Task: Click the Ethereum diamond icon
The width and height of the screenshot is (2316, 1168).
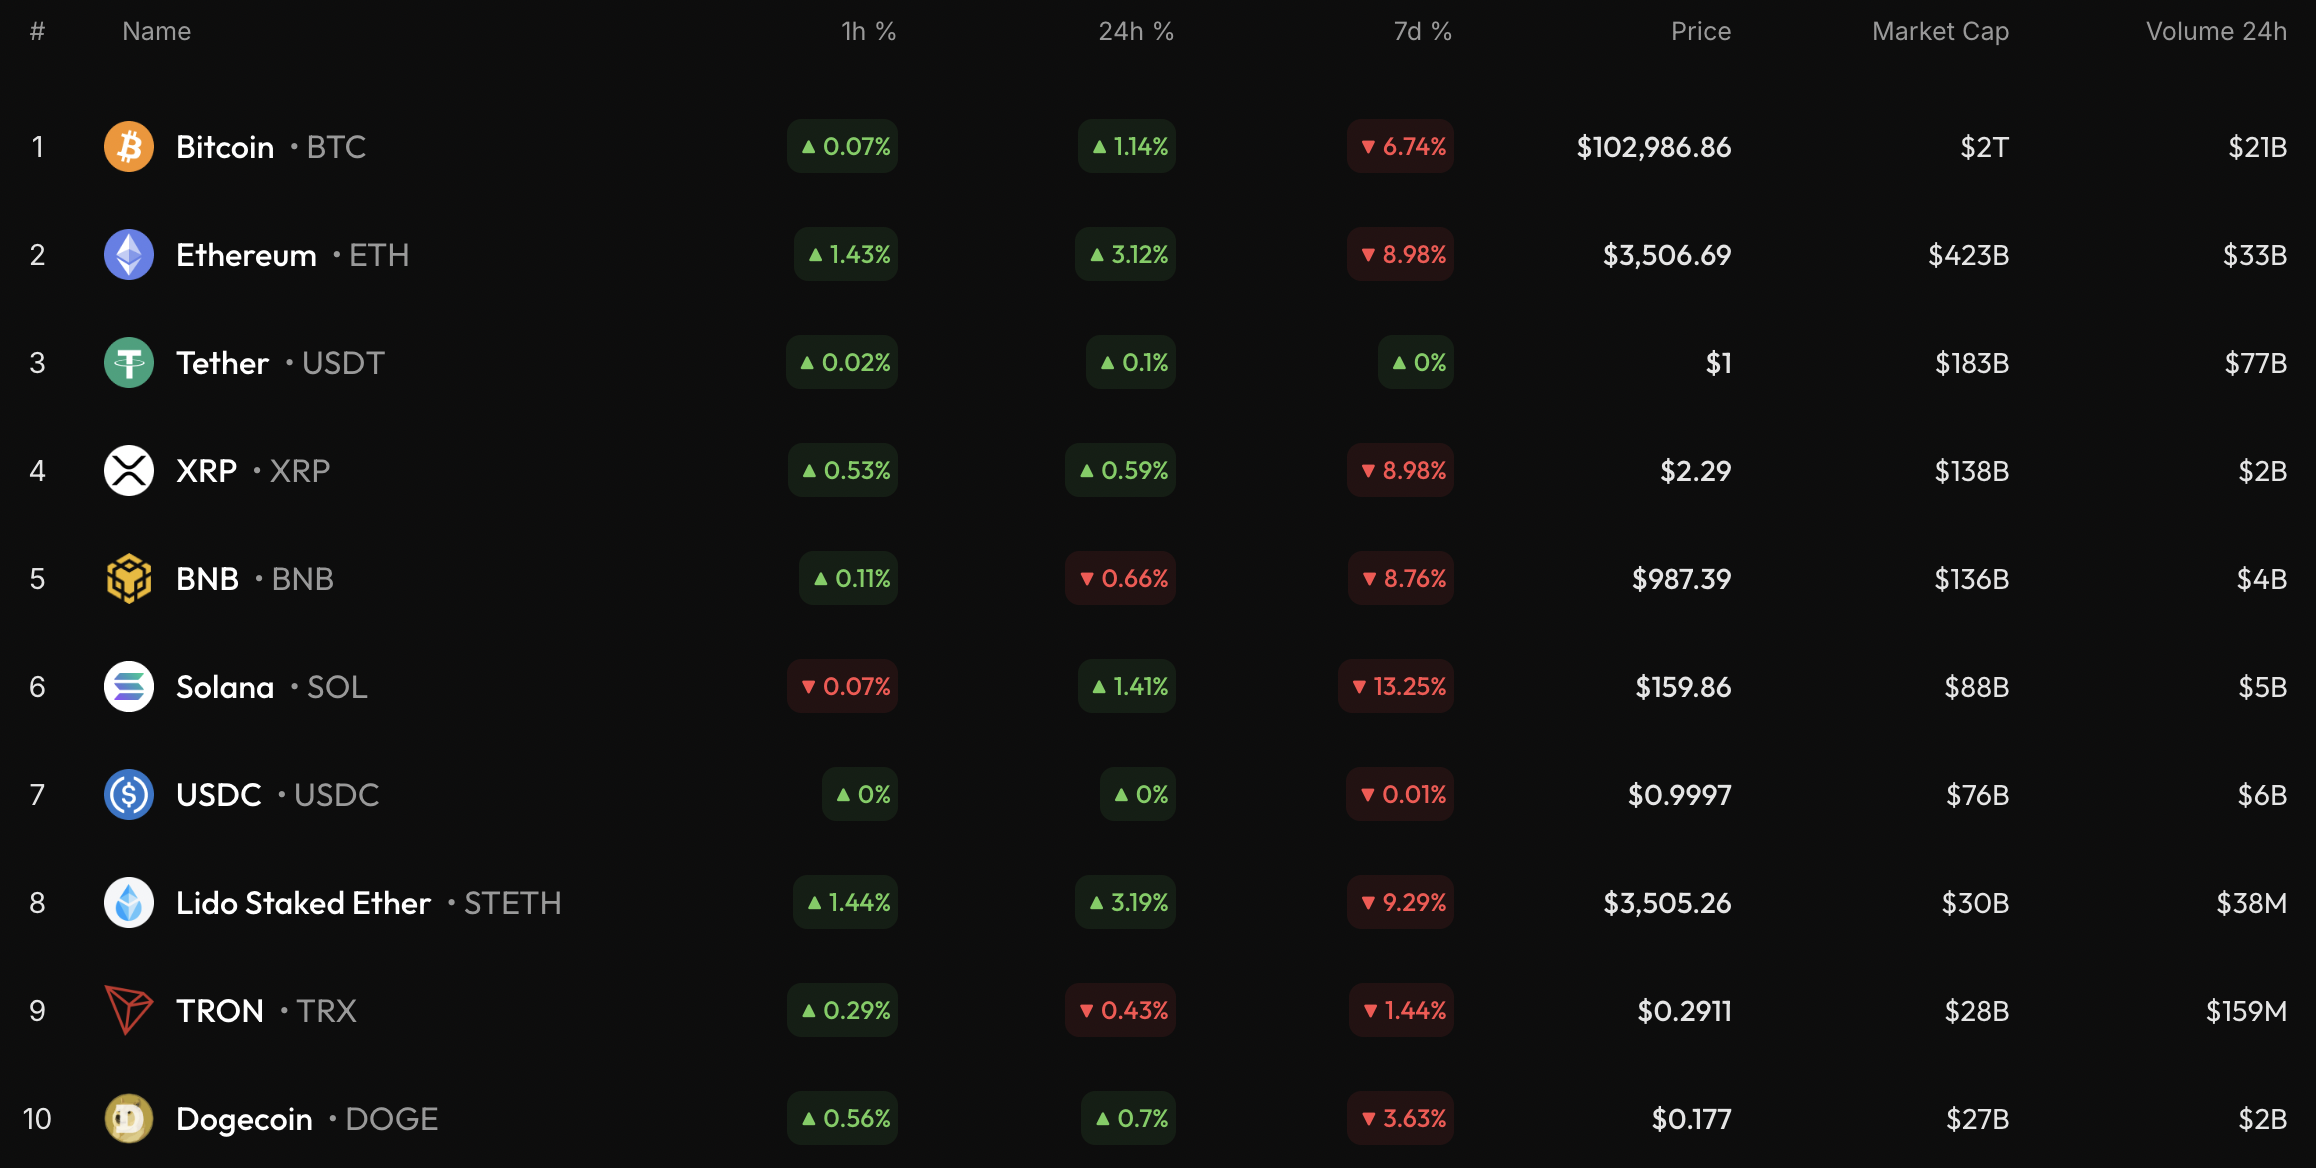Action: coord(129,255)
